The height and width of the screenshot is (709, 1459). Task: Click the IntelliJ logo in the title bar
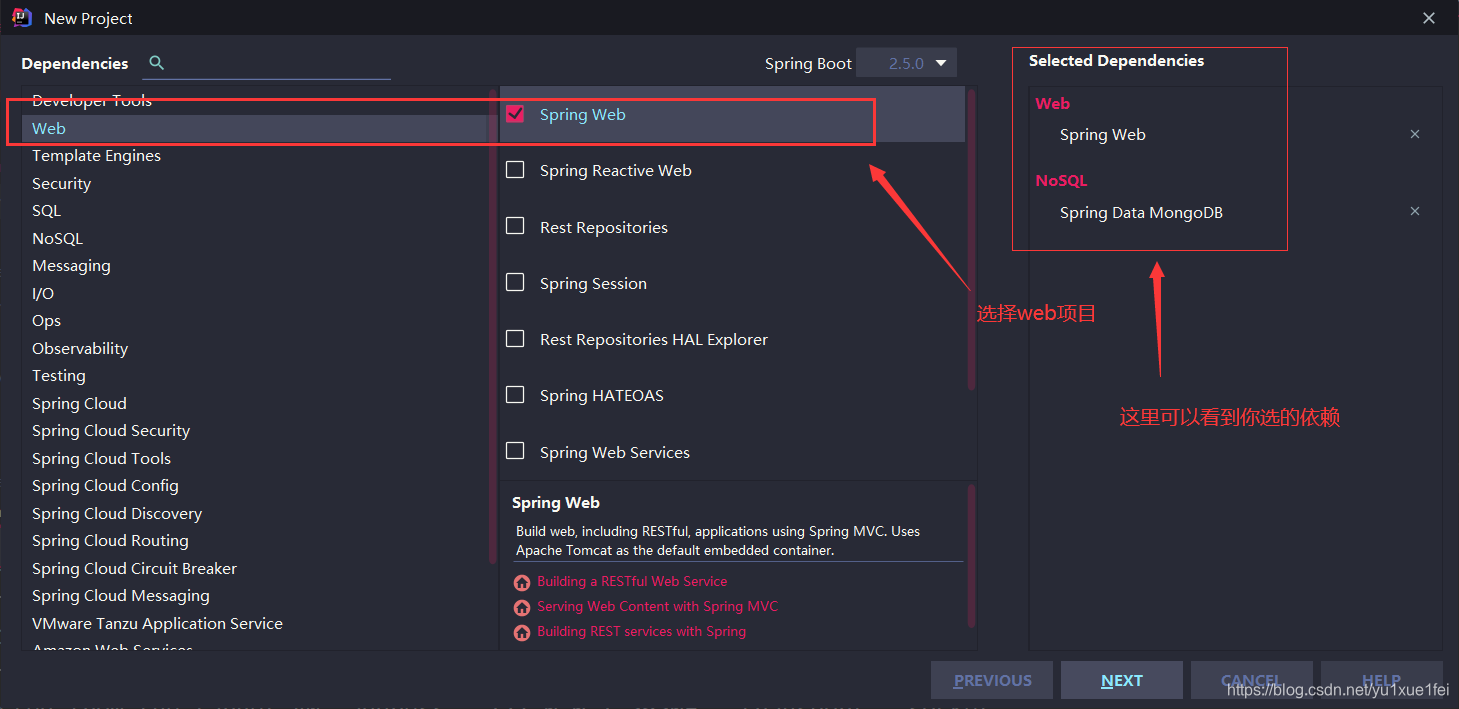22,17
